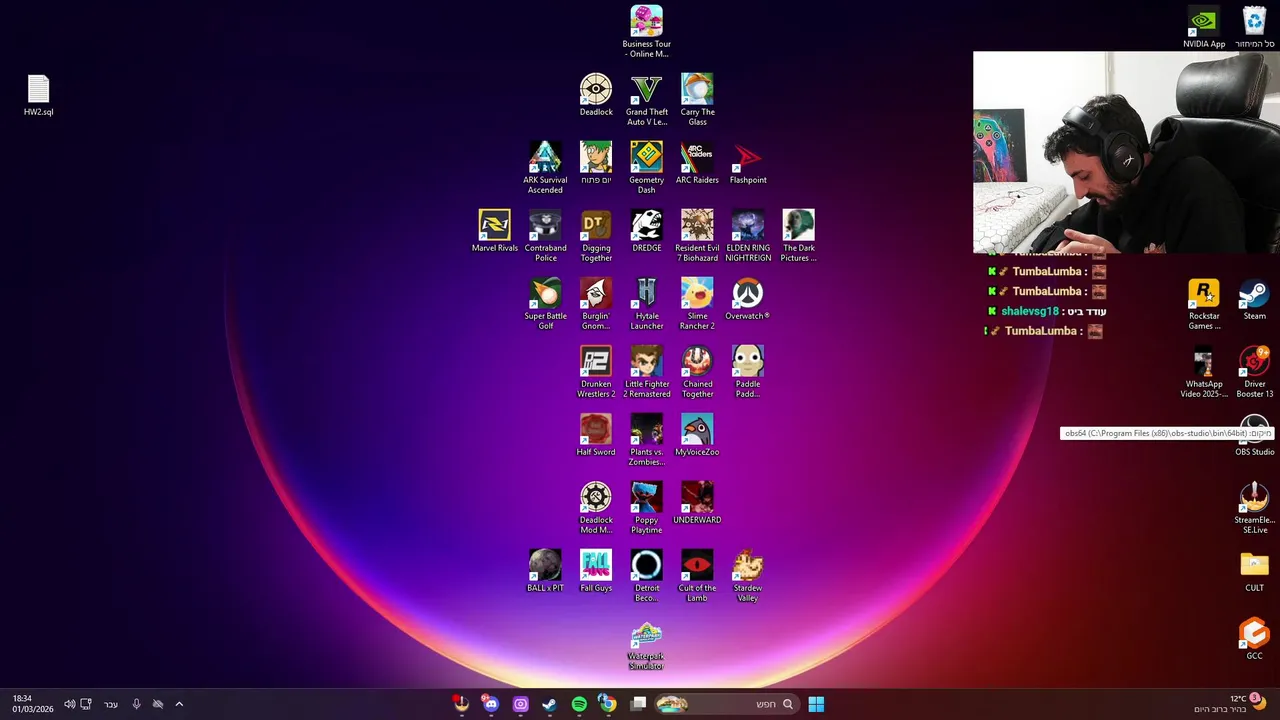Select the Fall Guys icon
The image size is (1280, 720).
[x=596, y=571]
